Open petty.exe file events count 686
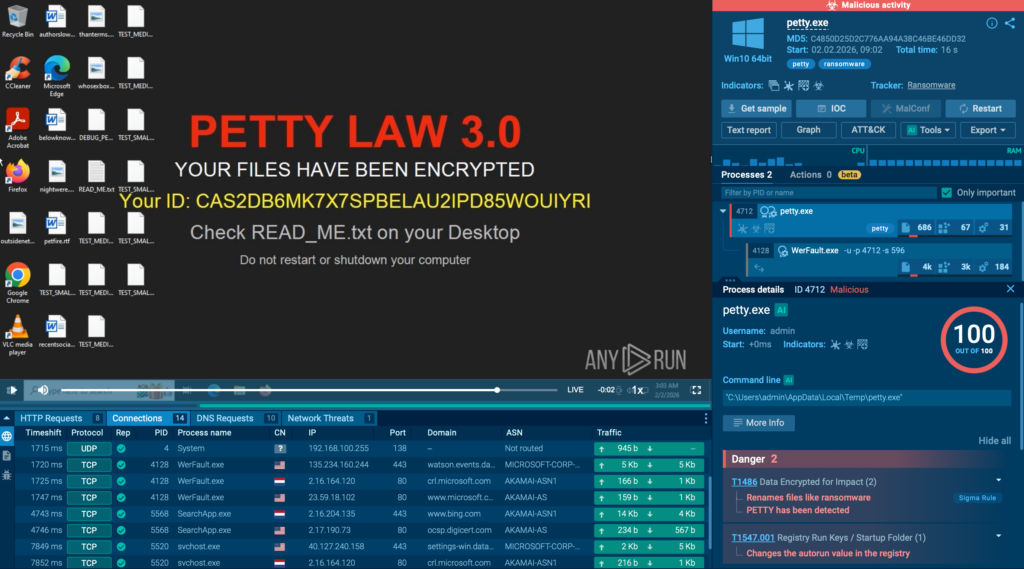 click(917, 228)
